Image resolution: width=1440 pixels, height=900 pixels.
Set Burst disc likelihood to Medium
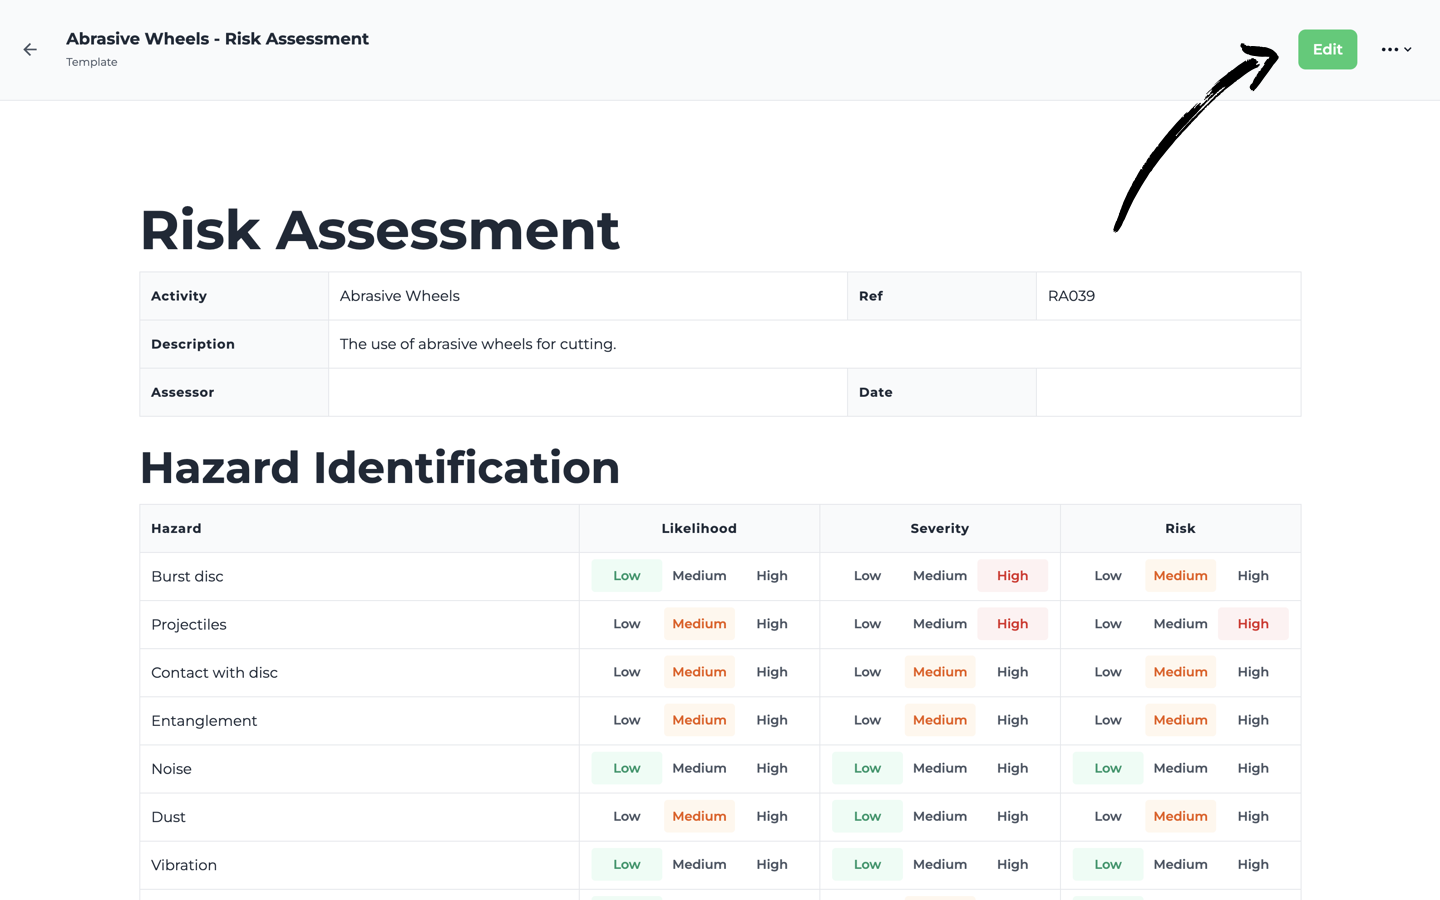pos(699,575)
